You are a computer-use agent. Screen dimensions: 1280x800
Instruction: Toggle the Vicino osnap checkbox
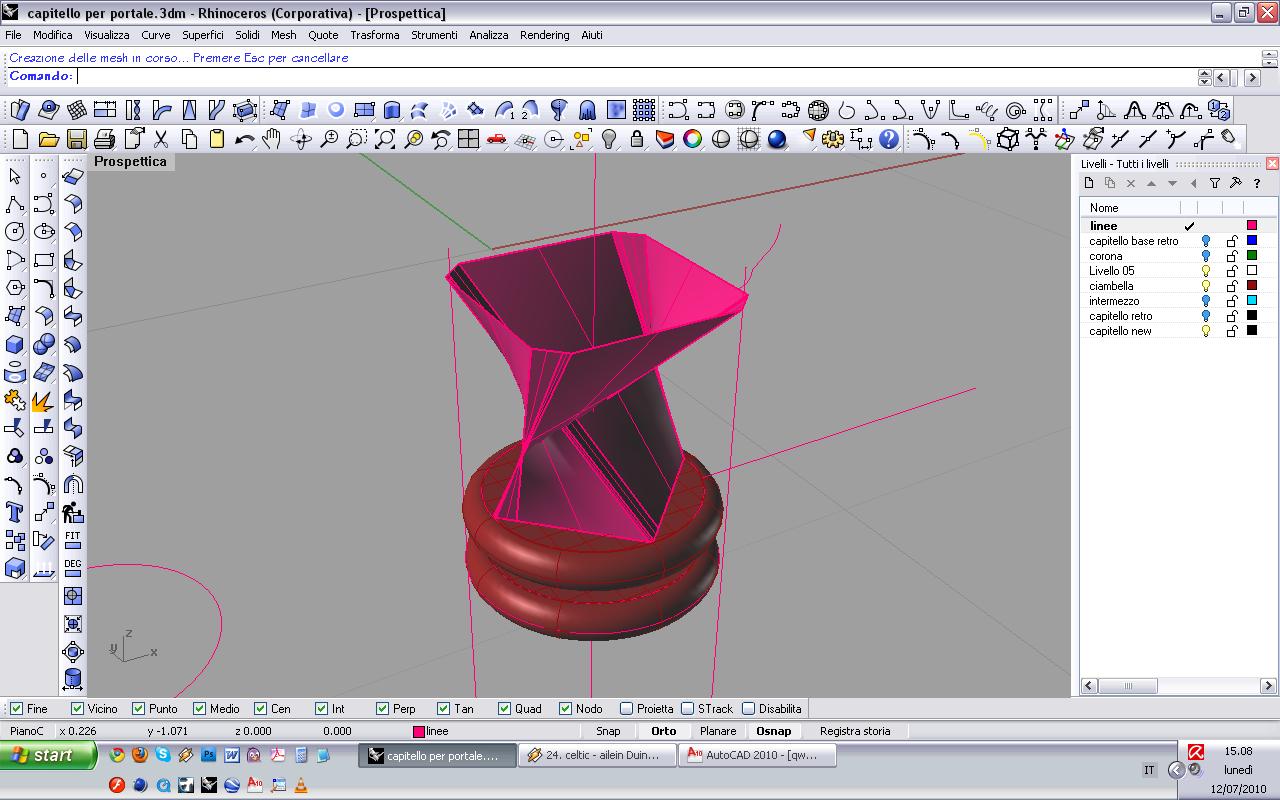(x=78, y=708)
